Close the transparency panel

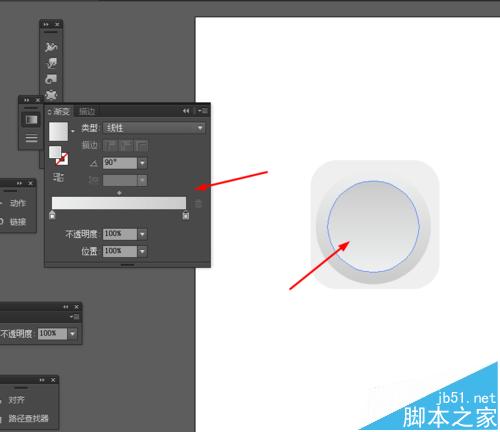tap(77, 307)
